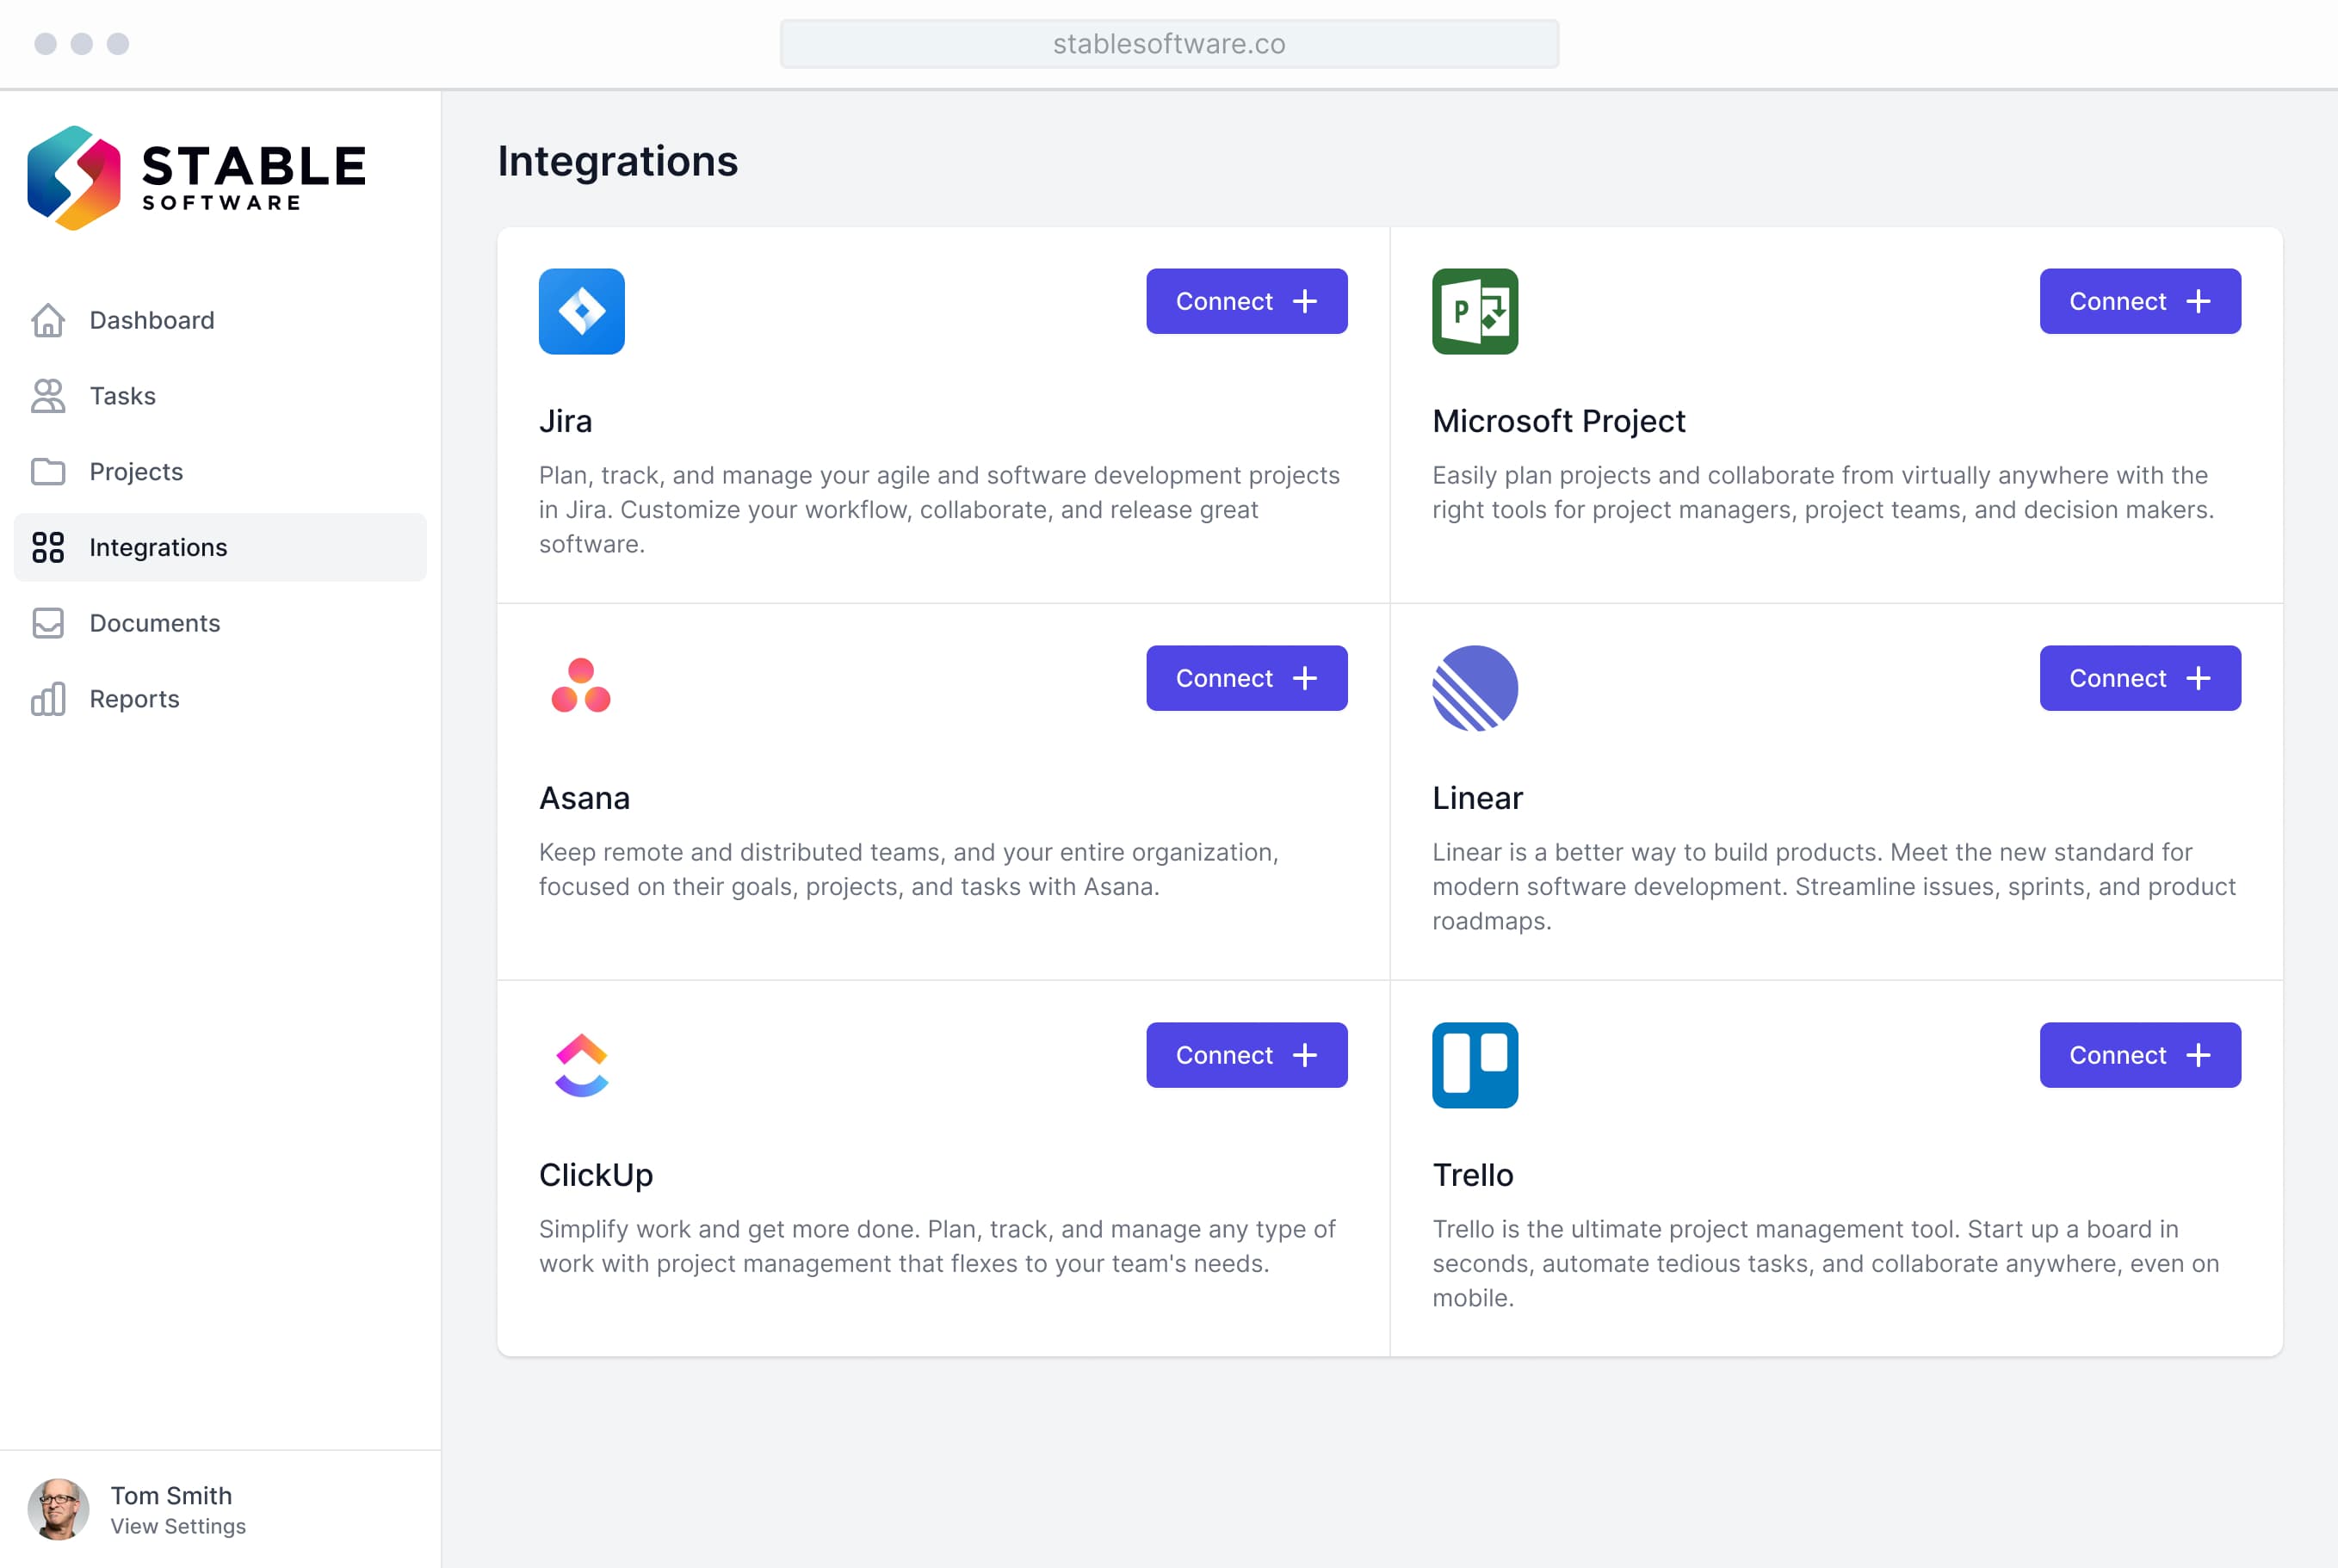
Task: Select Integrations in the sidebar
Action: tap(220, 548)
